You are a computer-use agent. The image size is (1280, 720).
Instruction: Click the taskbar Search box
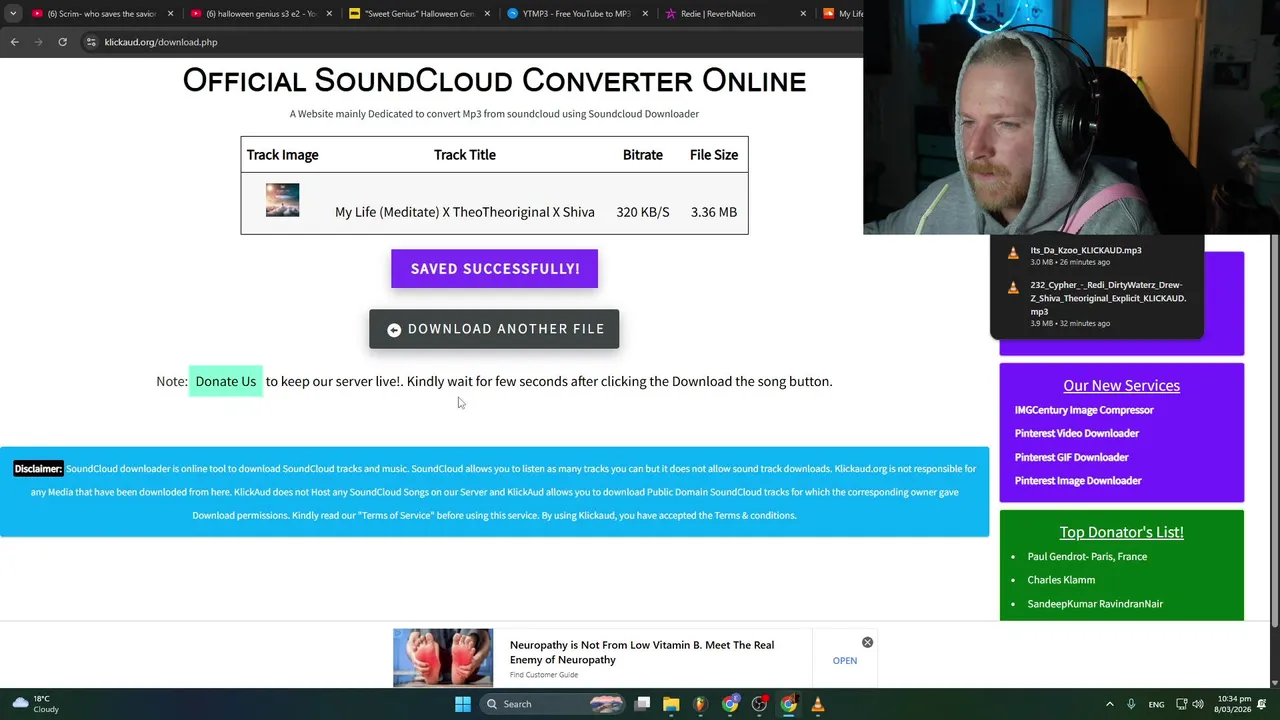tap(552, 704)
